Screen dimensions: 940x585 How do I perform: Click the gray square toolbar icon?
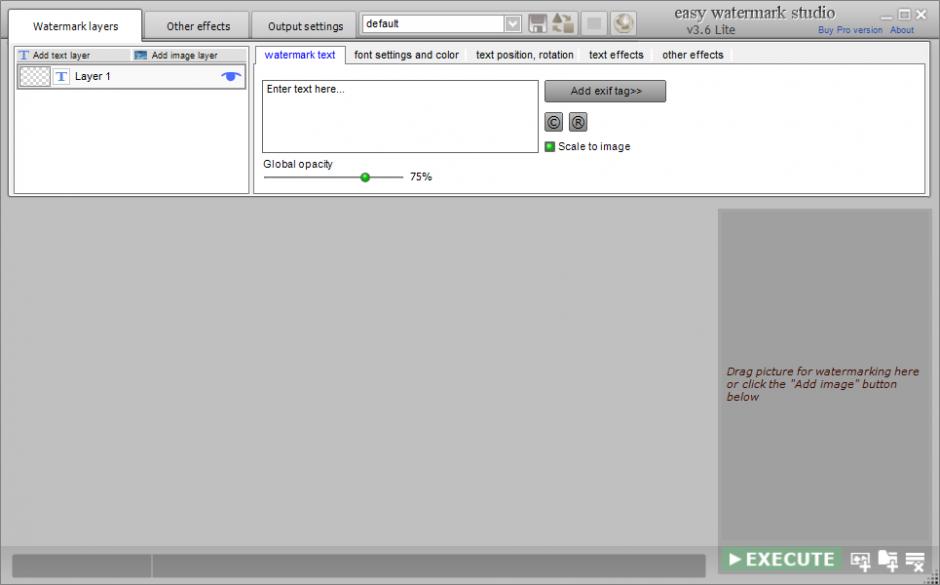pos(594,24)
